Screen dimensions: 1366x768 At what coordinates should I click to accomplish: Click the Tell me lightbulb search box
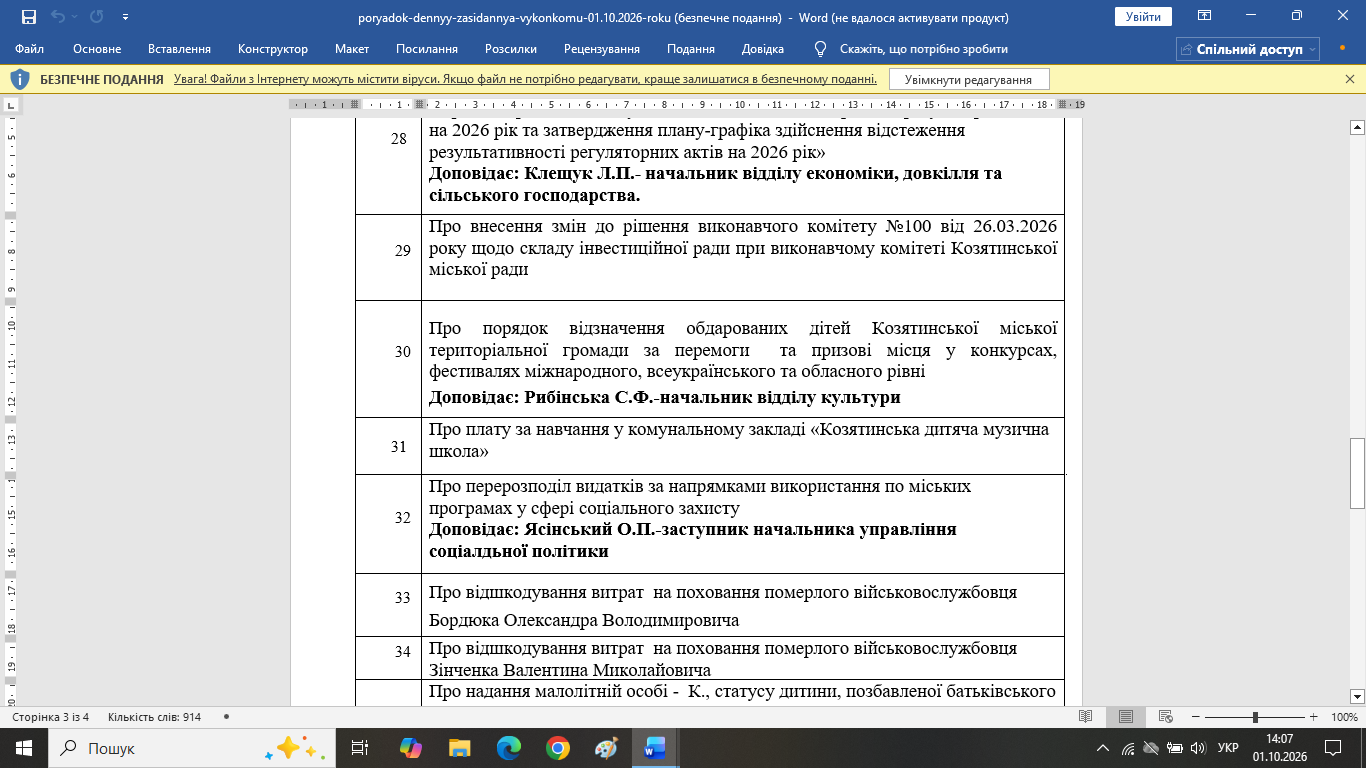[x=910, y=49]
